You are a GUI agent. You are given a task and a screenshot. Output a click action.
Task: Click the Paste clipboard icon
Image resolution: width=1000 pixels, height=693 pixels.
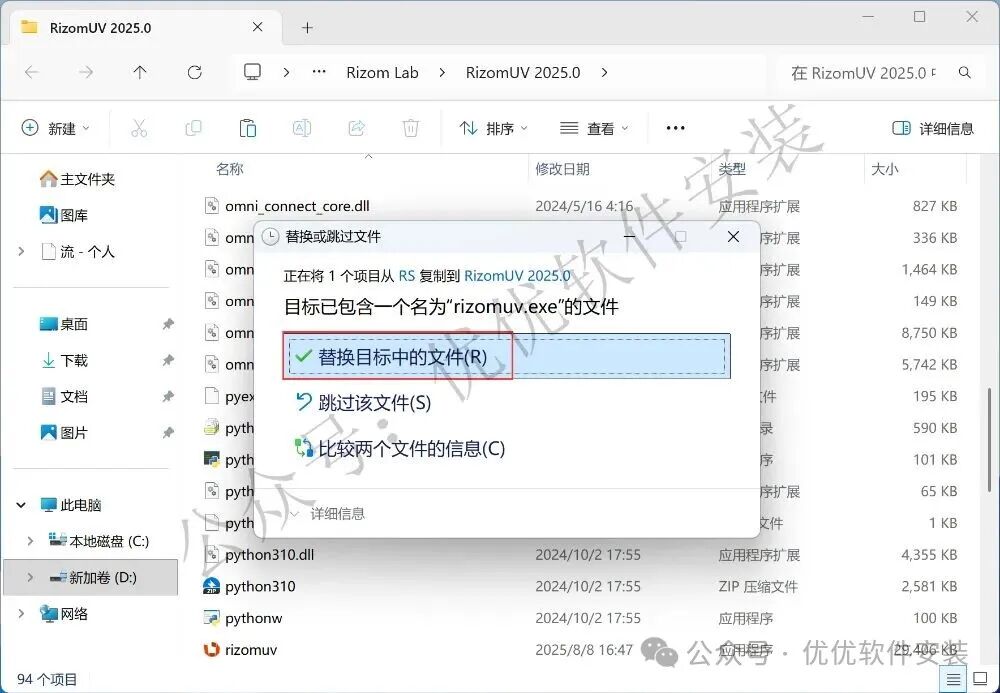247,128
